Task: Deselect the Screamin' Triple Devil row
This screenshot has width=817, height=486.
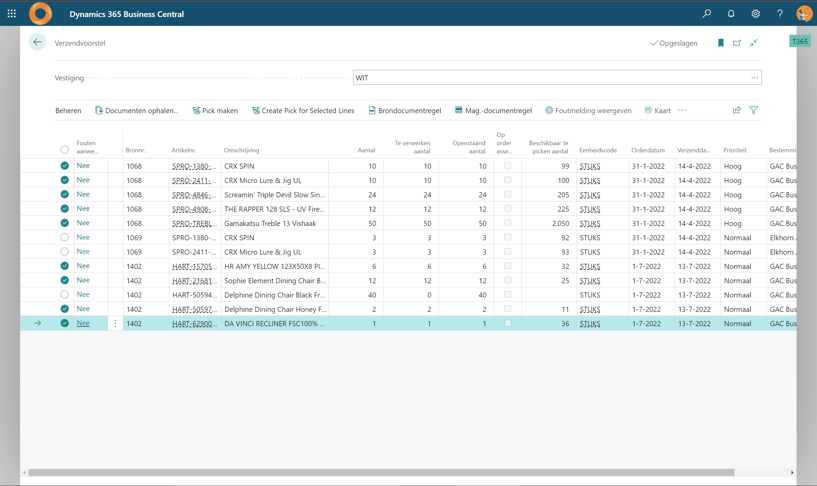Action: 64,194
